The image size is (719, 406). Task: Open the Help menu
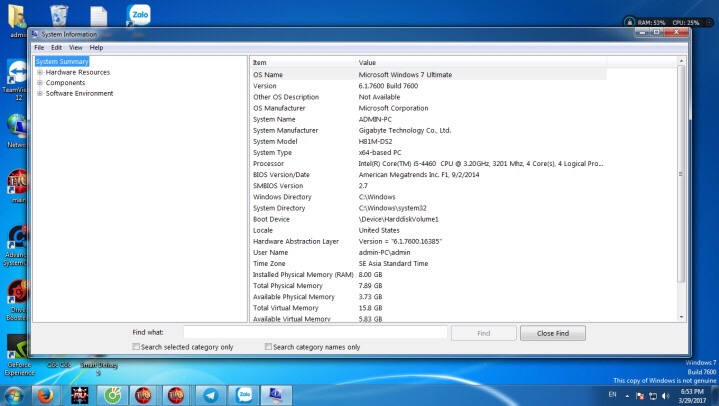click(x=96, y=47)
